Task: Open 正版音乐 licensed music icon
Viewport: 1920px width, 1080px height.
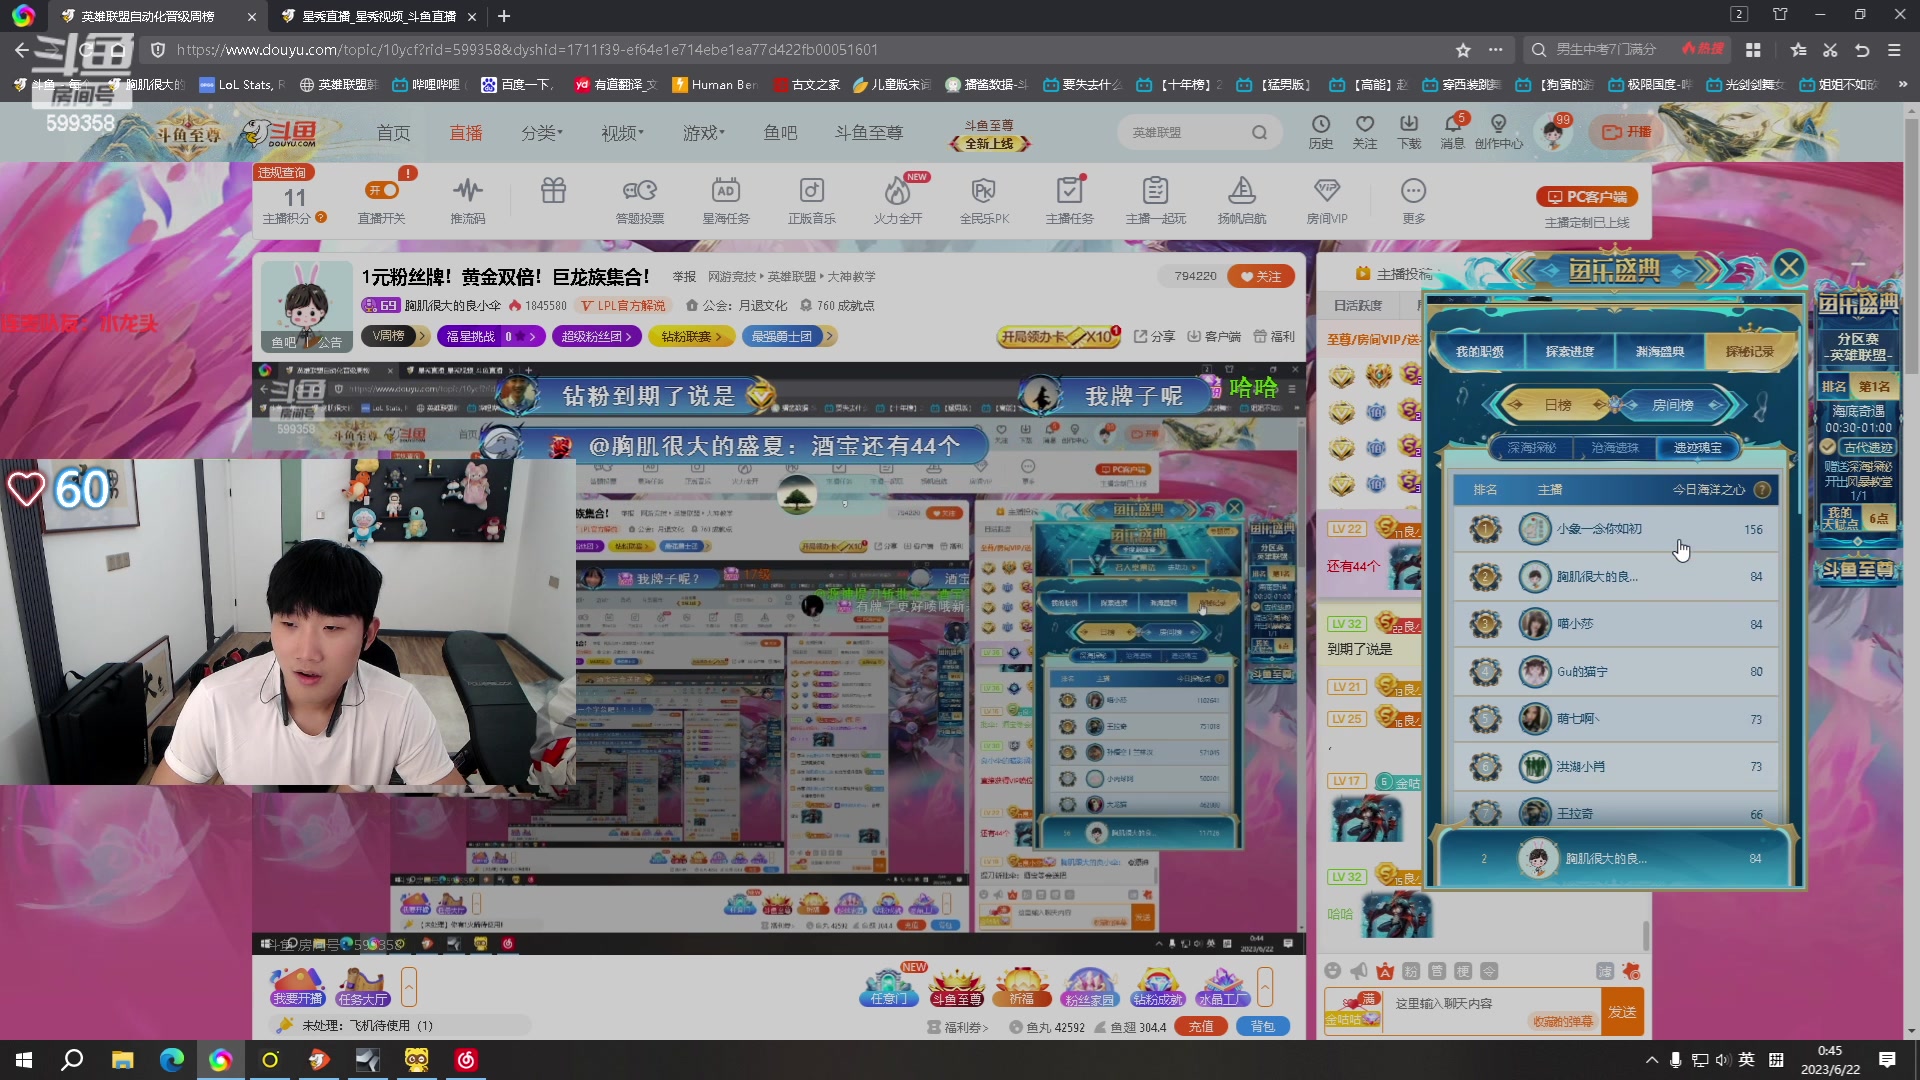Action: point(811,199)
